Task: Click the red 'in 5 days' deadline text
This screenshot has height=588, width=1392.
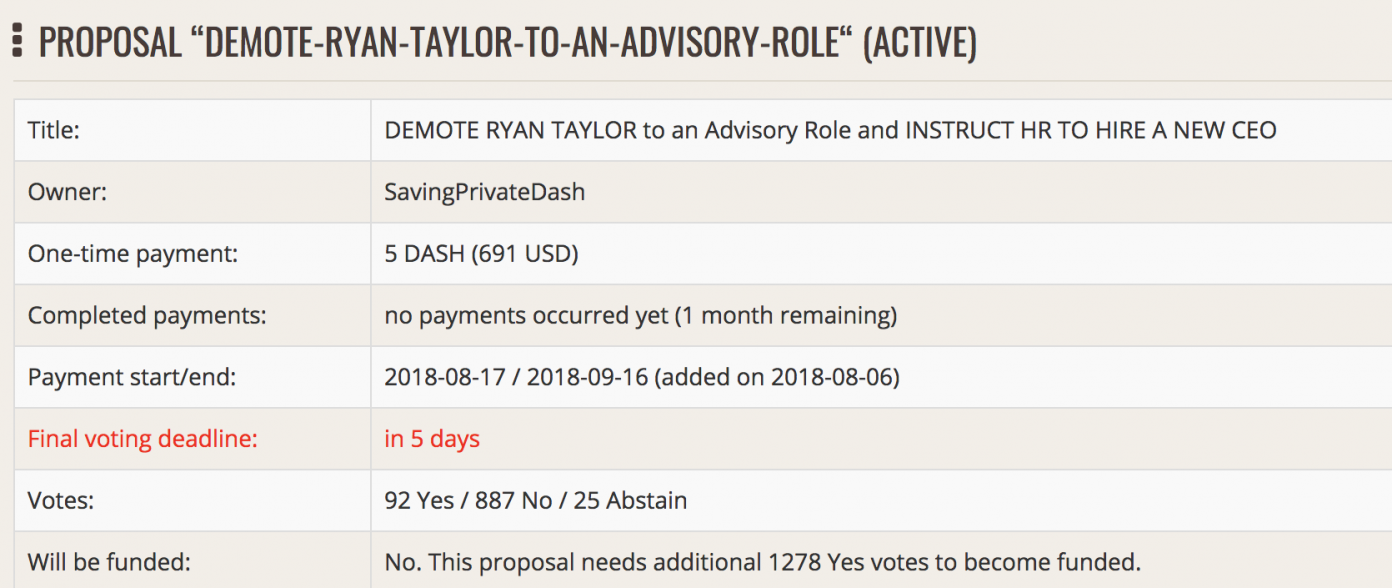Action: click(x=432, y=439)
